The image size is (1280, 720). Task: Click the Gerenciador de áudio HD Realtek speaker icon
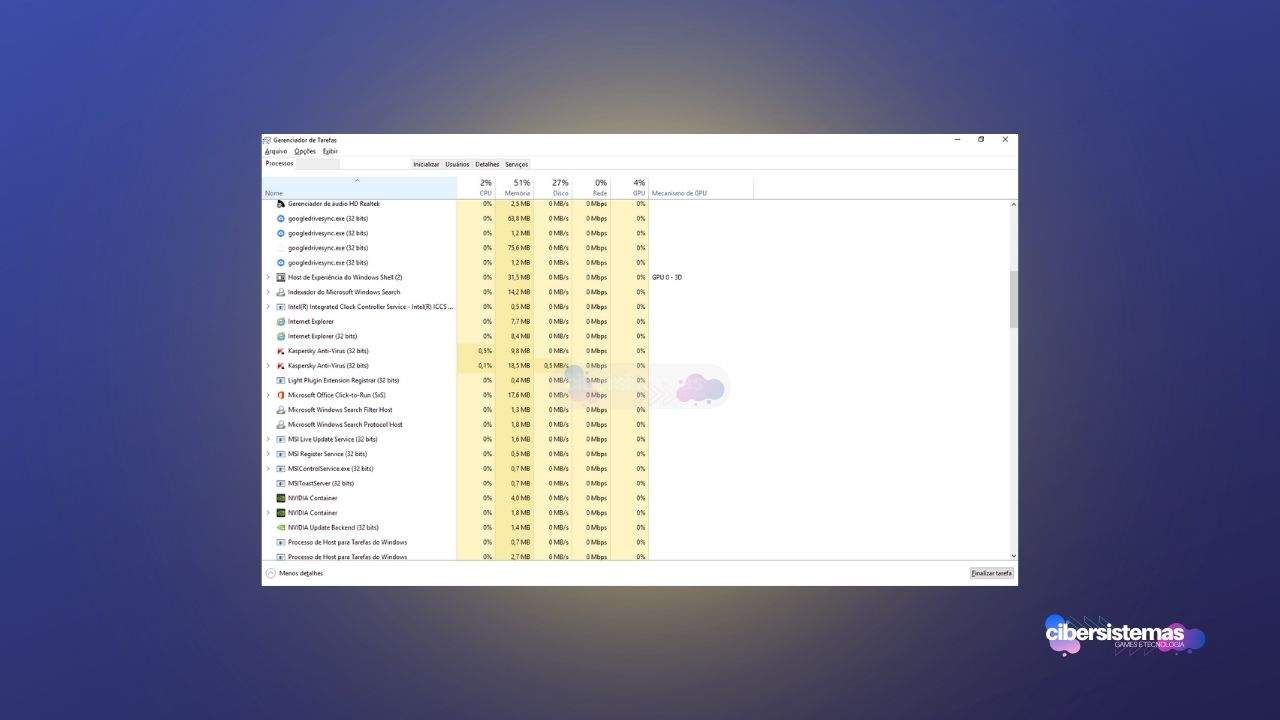point(281,204)
